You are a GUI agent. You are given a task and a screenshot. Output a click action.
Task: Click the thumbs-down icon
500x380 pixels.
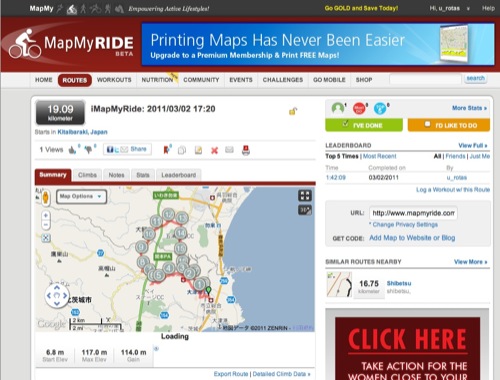coord(88,150)
